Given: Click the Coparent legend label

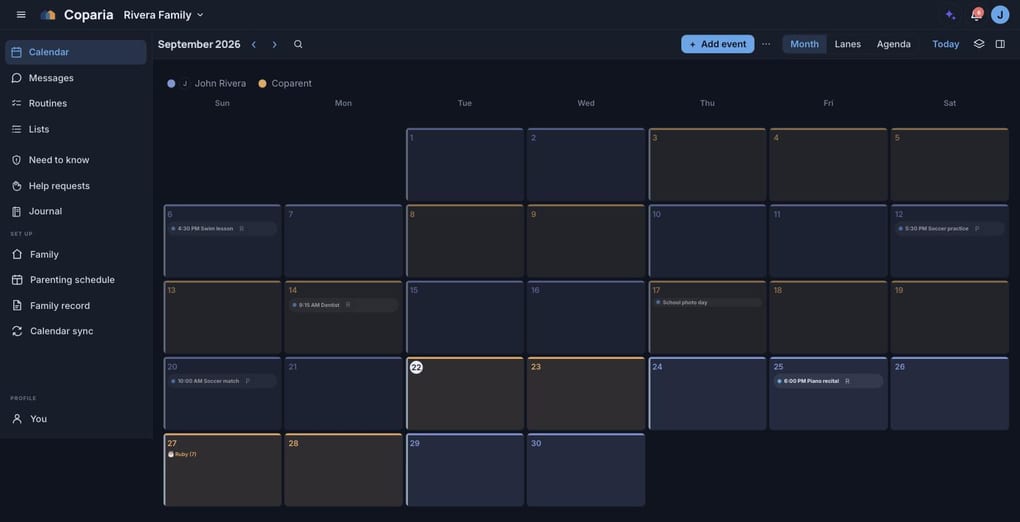Looking at the screenshot, I should click(291, 83).
